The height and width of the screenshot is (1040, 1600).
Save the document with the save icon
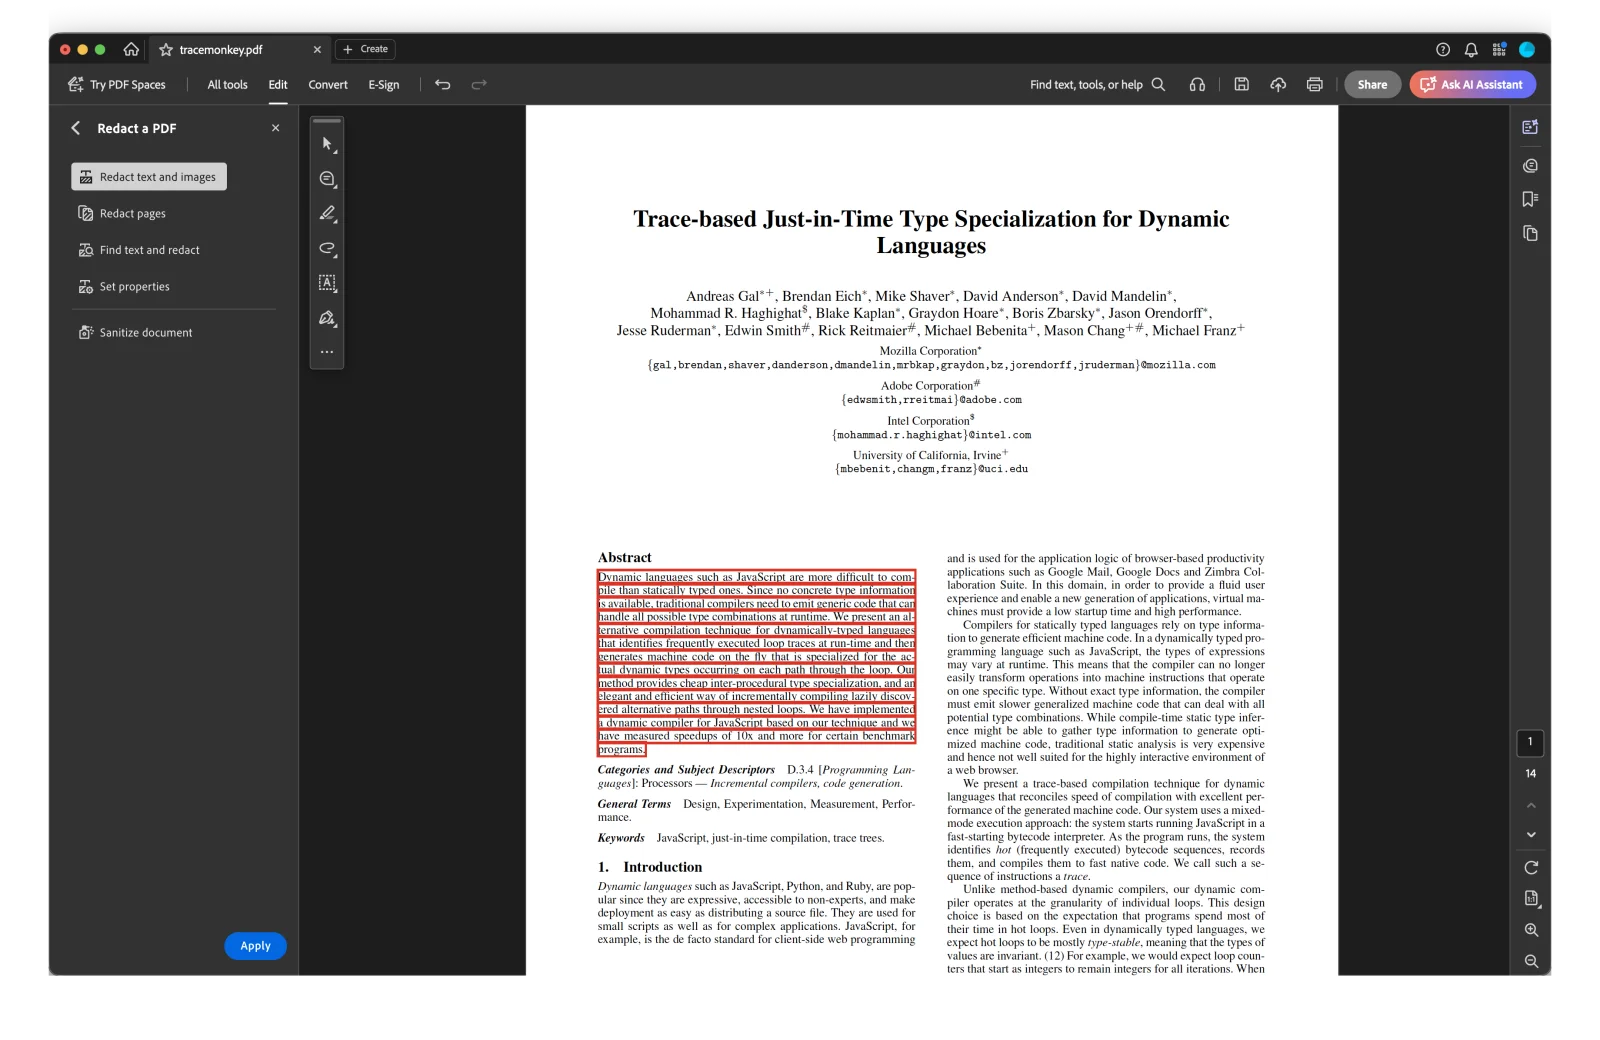click(x=1241, y=85)
